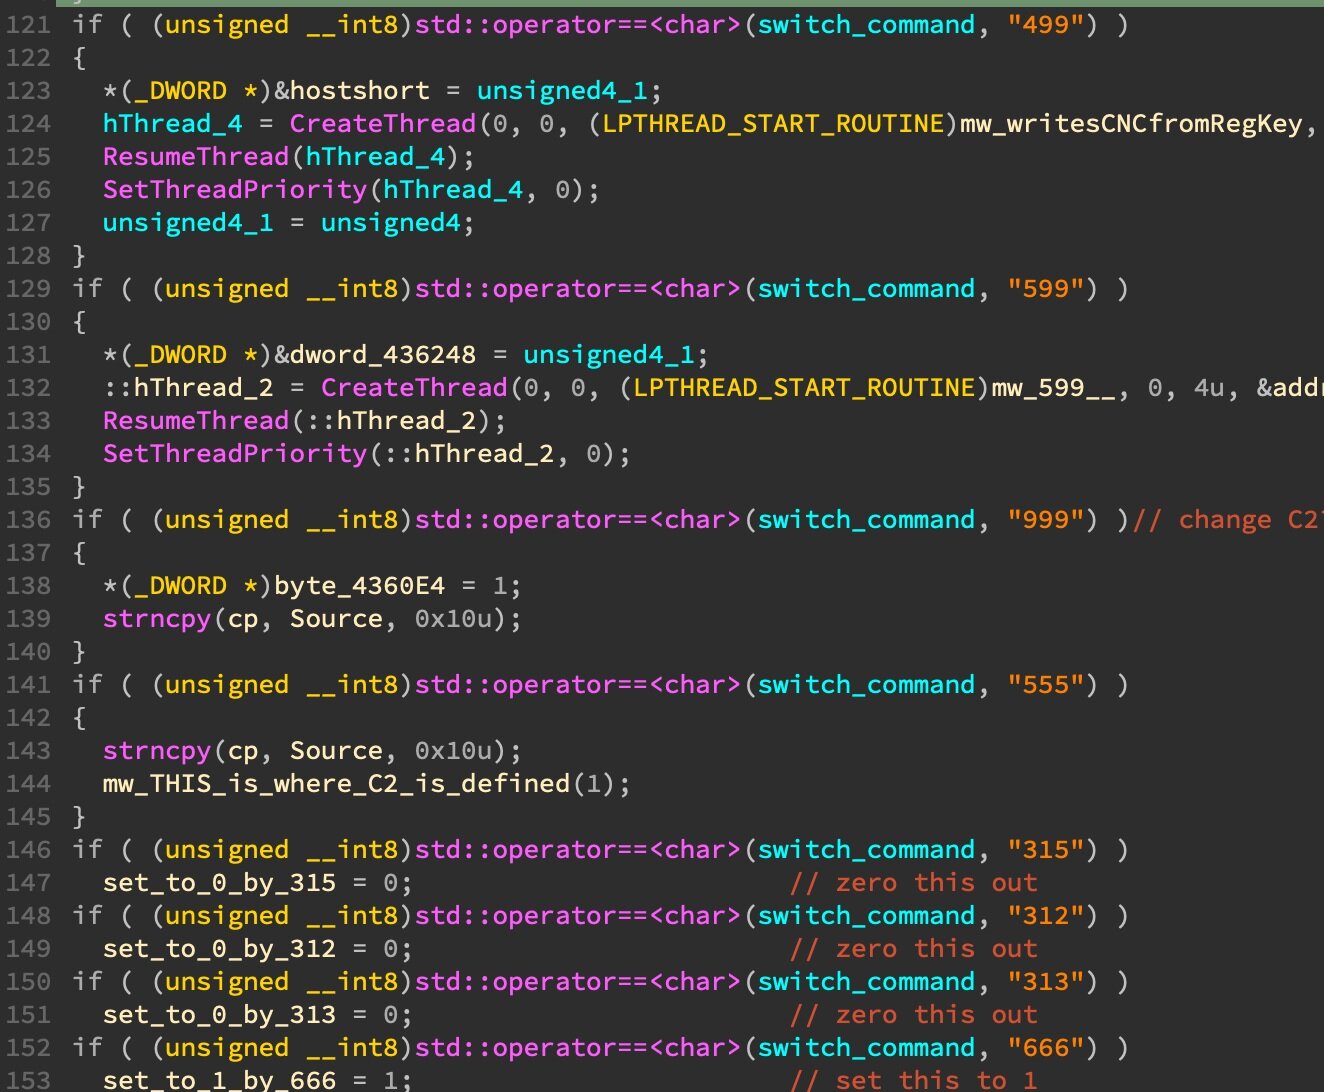Click the "312" string literal

tap(1046, 916)
